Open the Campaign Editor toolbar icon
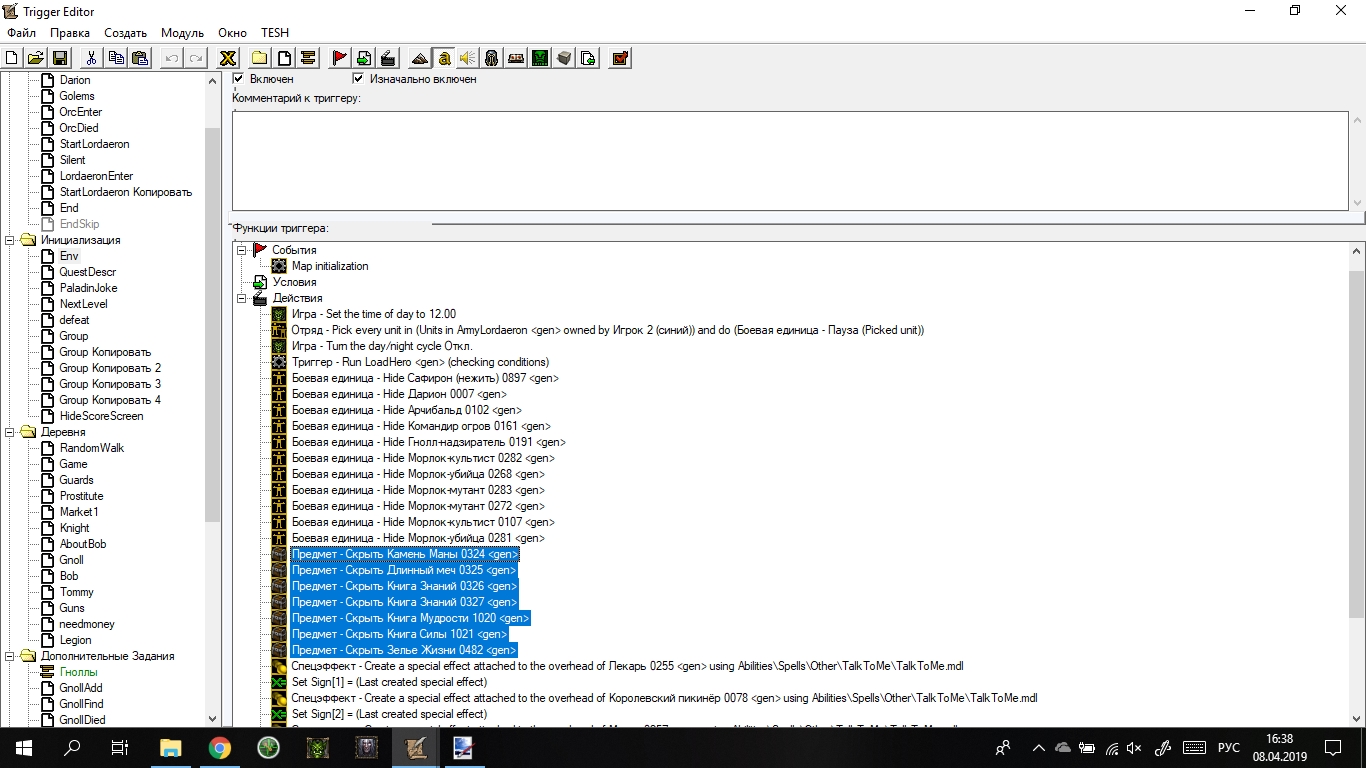Viewport: 1366px width, 768px height. click(x=516, y=58)
